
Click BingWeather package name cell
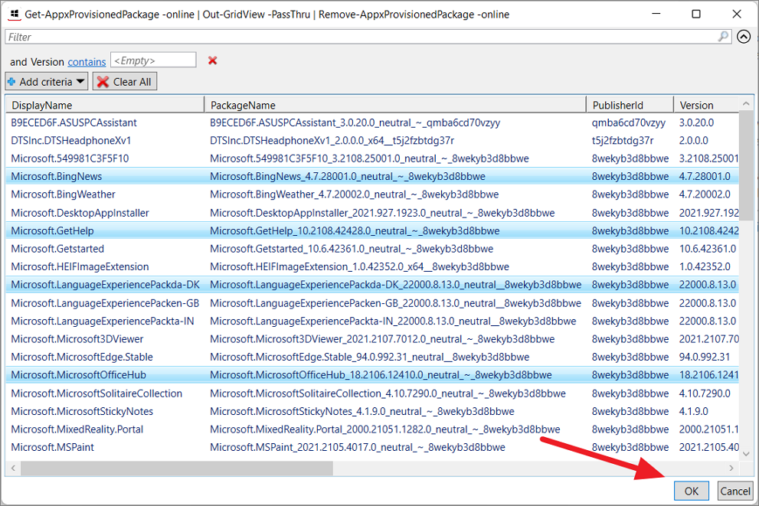[x=354, y=194]
